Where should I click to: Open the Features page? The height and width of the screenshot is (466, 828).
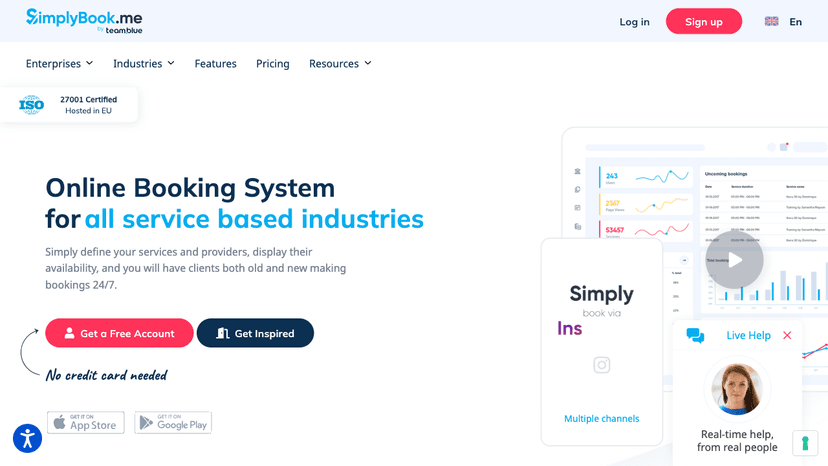click(215, 63)
